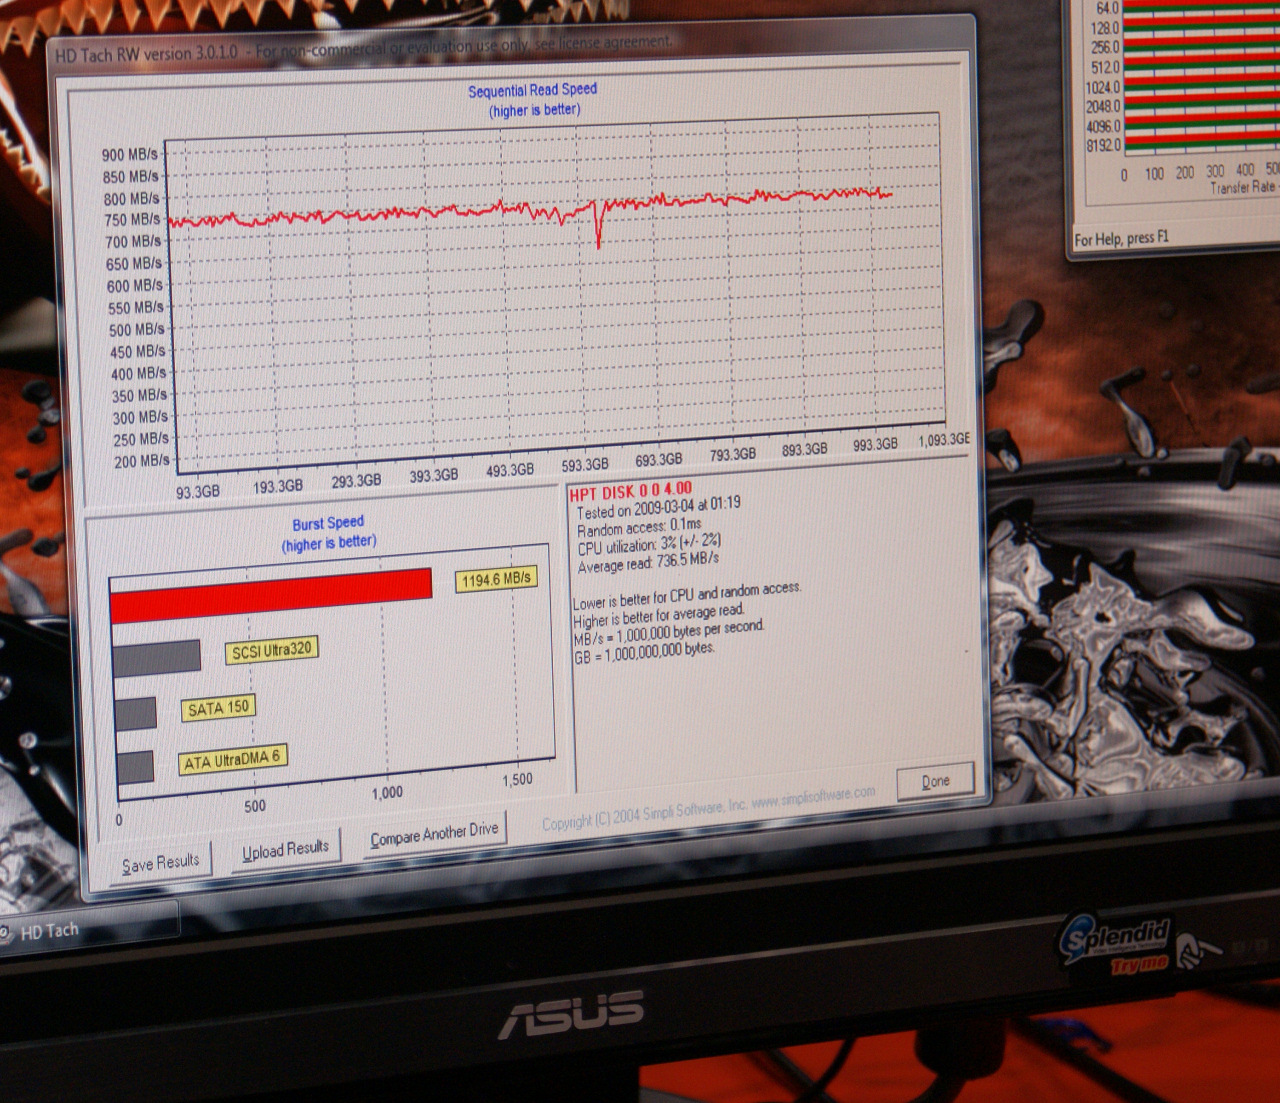This screenshot has height=1103, width=1280.
Task: Click the 'For Help, press F1' status bar
Action: click(1121, 239)
